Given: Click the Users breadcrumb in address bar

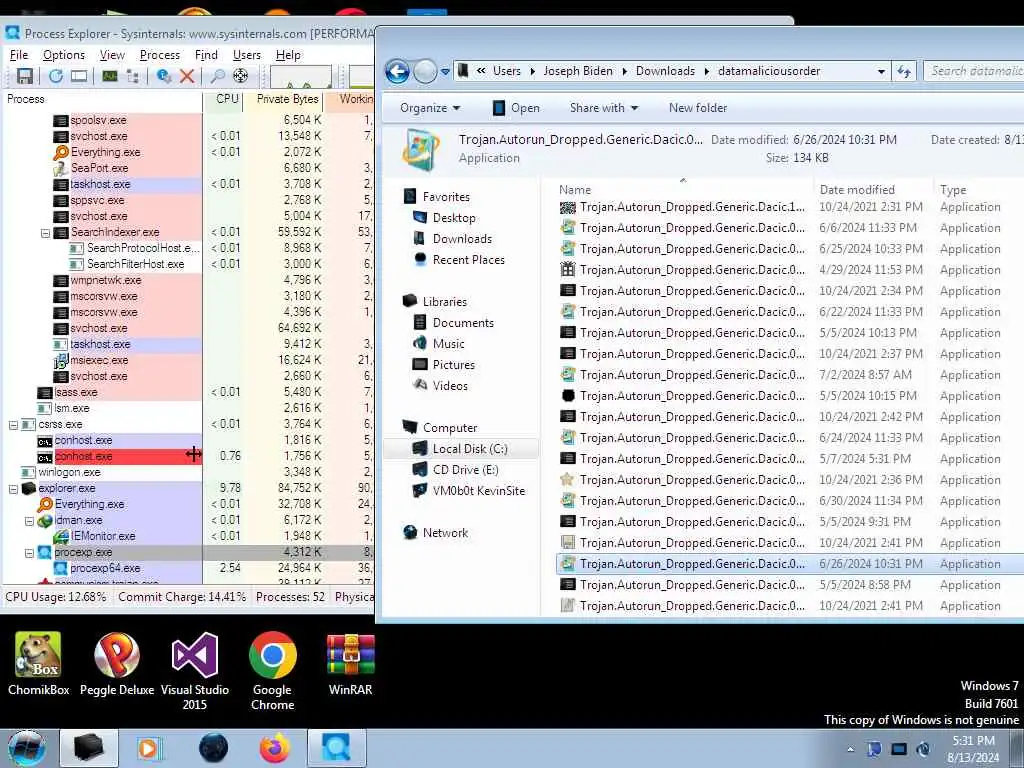Looking at the screenshot, I should tap(507, 71).
